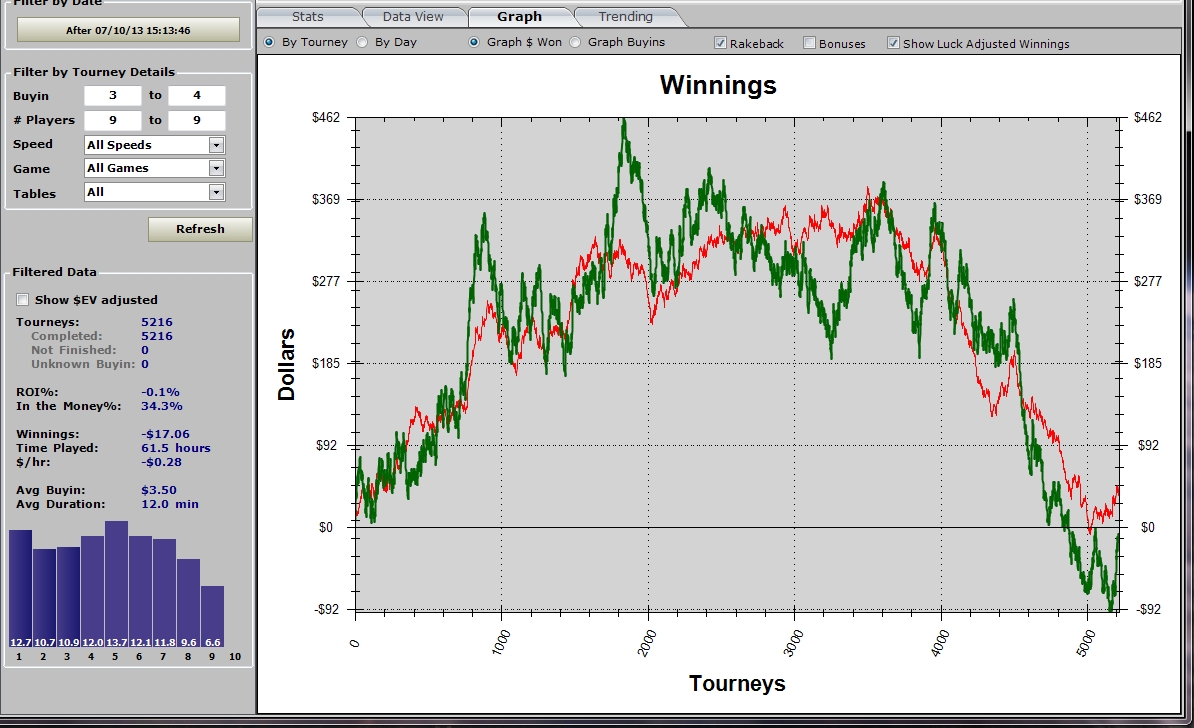Image resolution: width=1194 pixels, height=728 pixels.
Task: Choose the By Day radio option
Action: [x=362, y=43]
